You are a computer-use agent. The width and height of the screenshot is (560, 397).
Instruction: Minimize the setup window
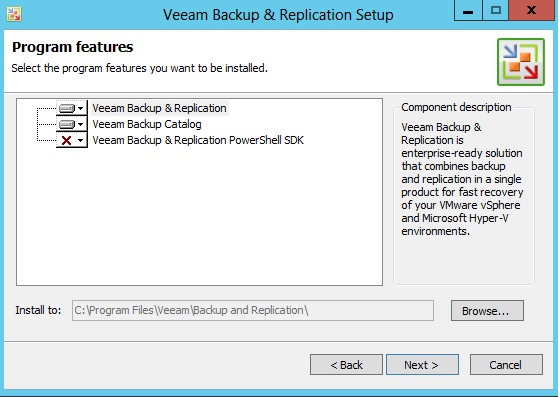pyautogui.click(x=468, y=11)
